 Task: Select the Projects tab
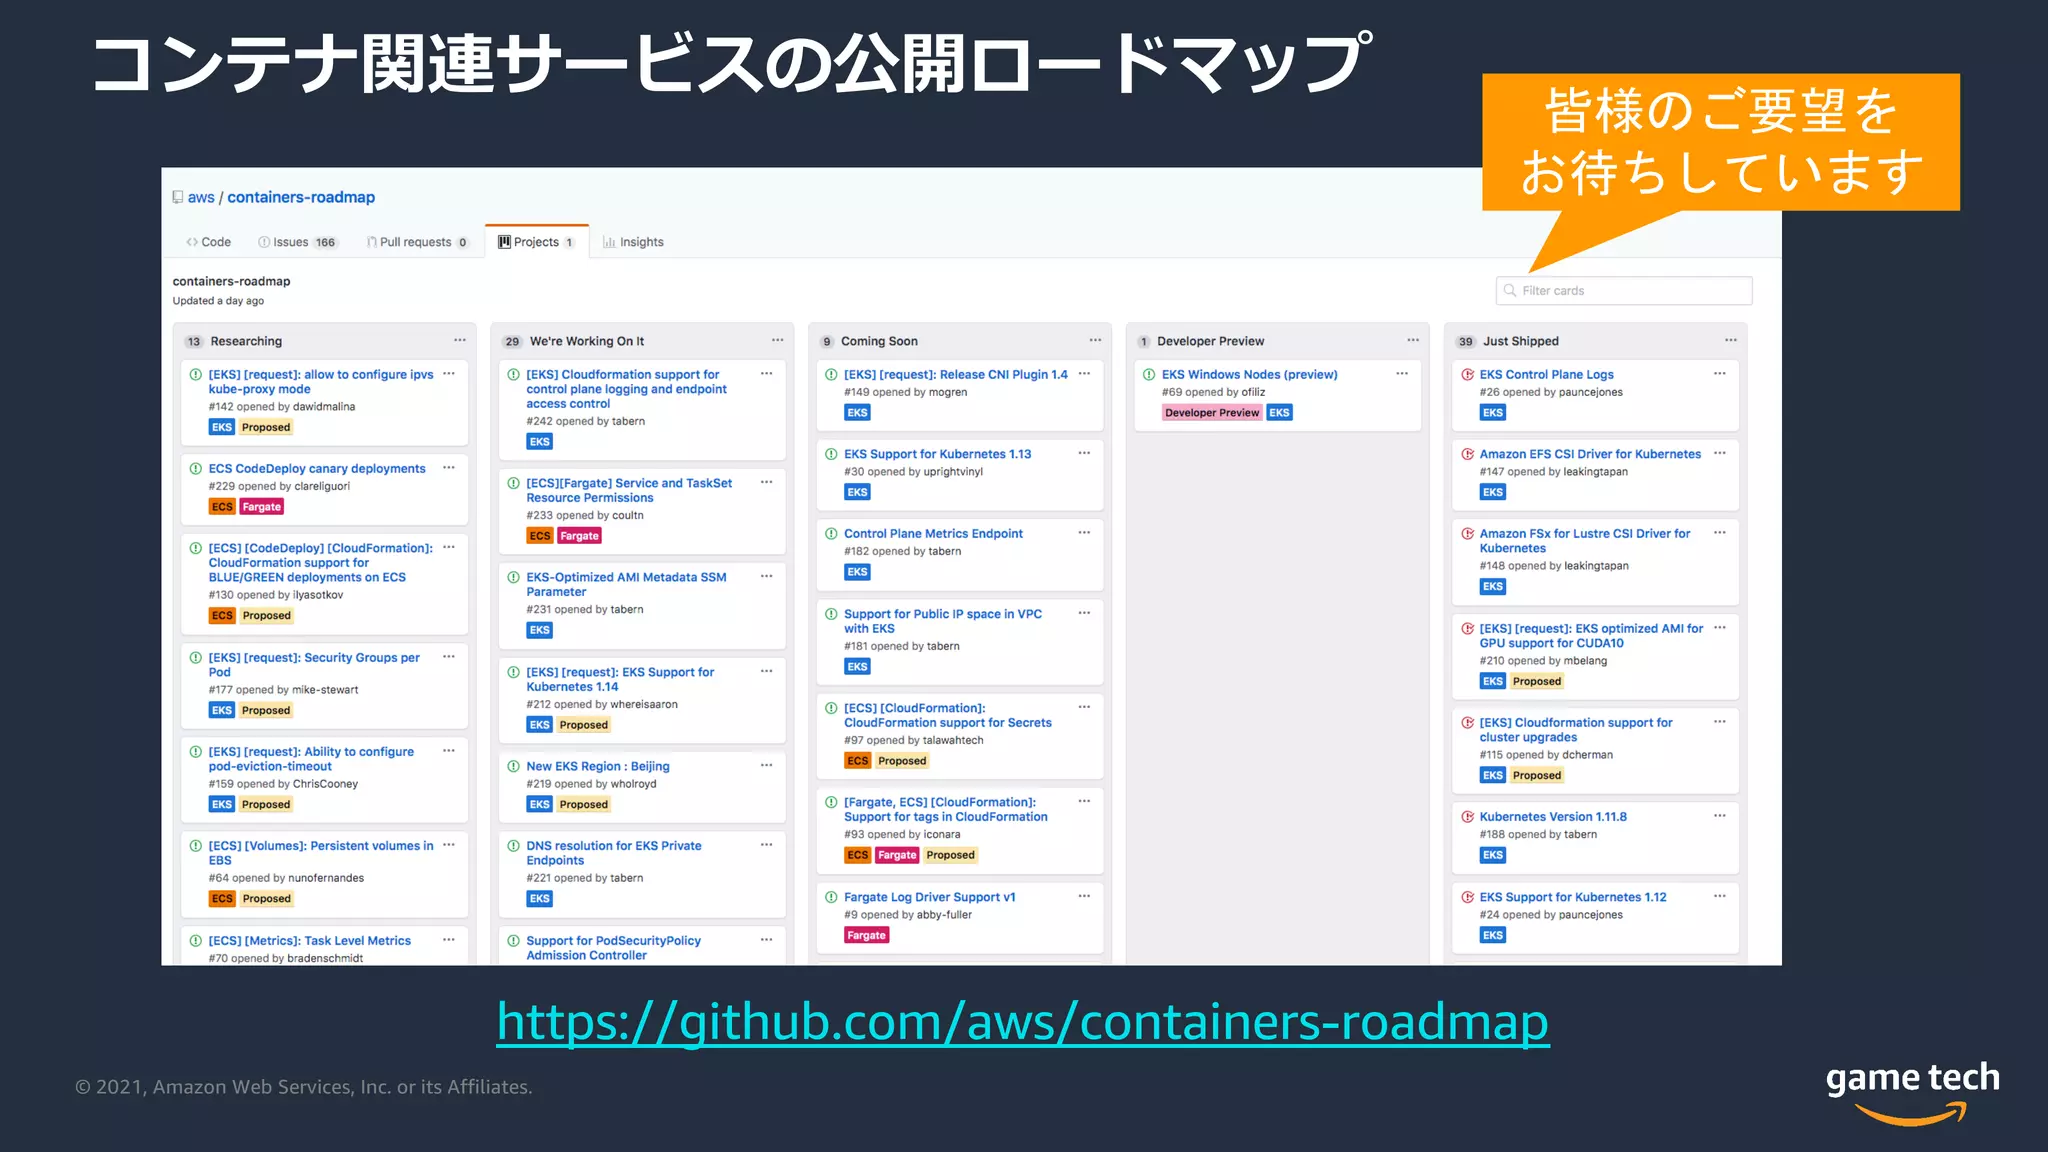[537, 242]
